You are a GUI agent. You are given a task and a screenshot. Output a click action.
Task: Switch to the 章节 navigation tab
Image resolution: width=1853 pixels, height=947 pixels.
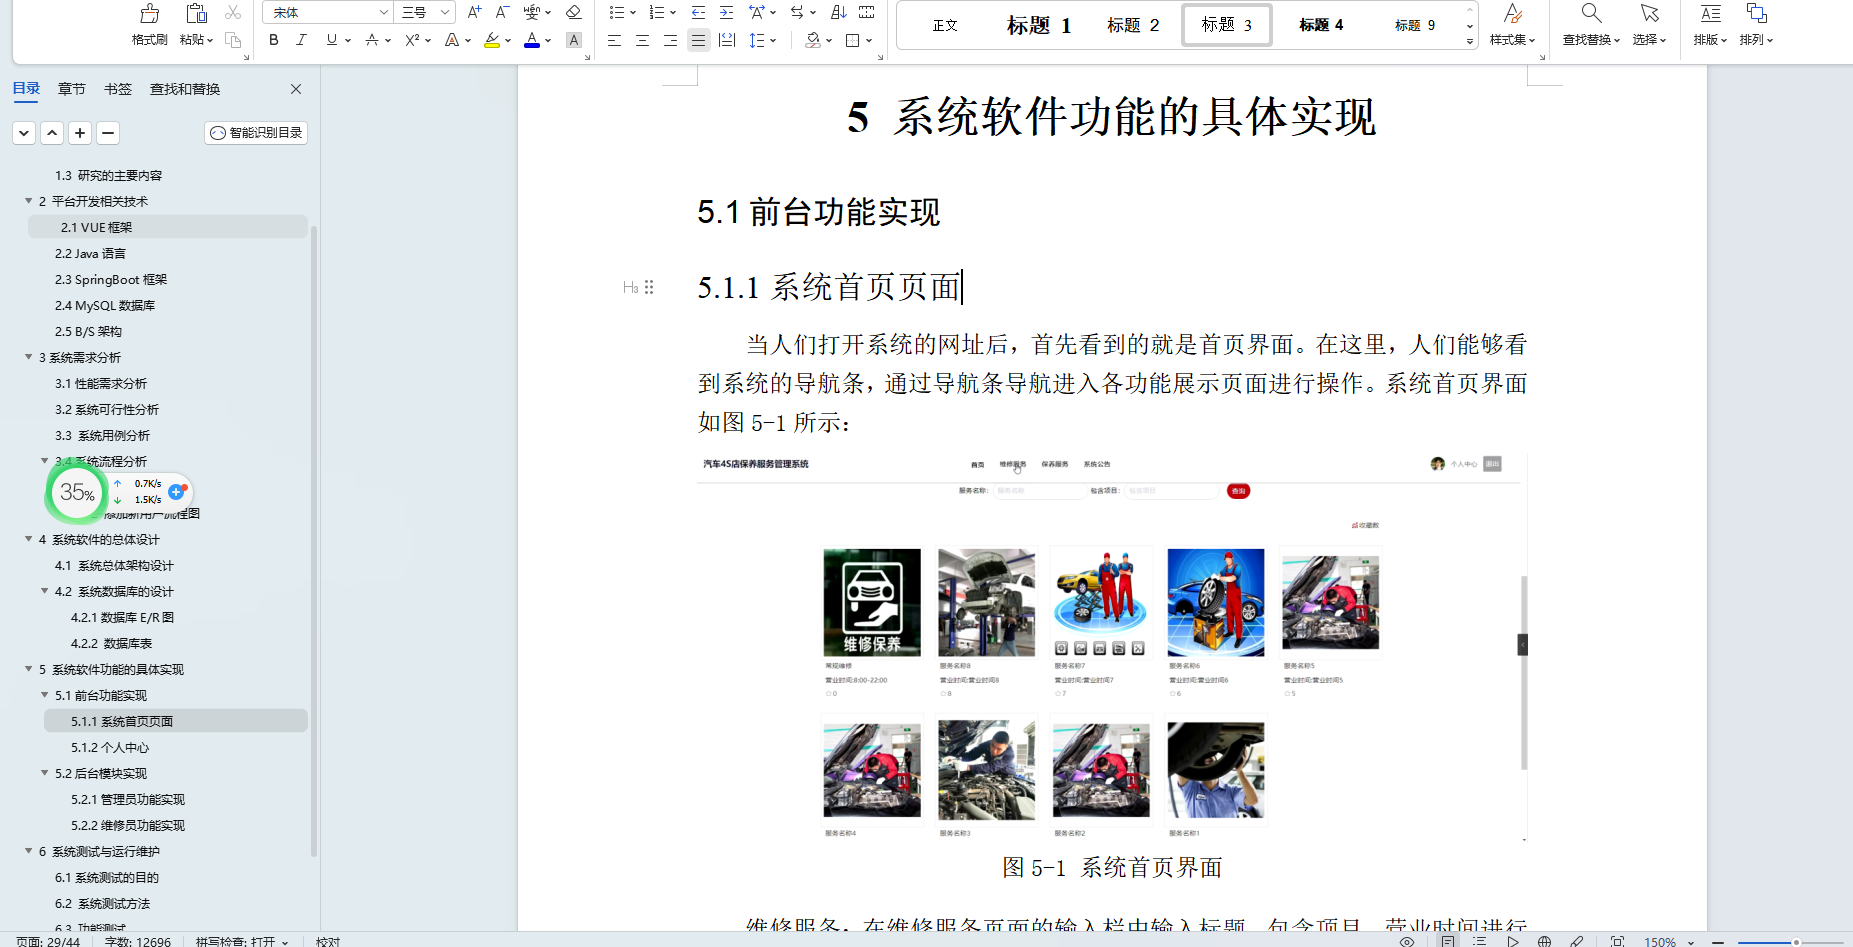click(72, 89)
